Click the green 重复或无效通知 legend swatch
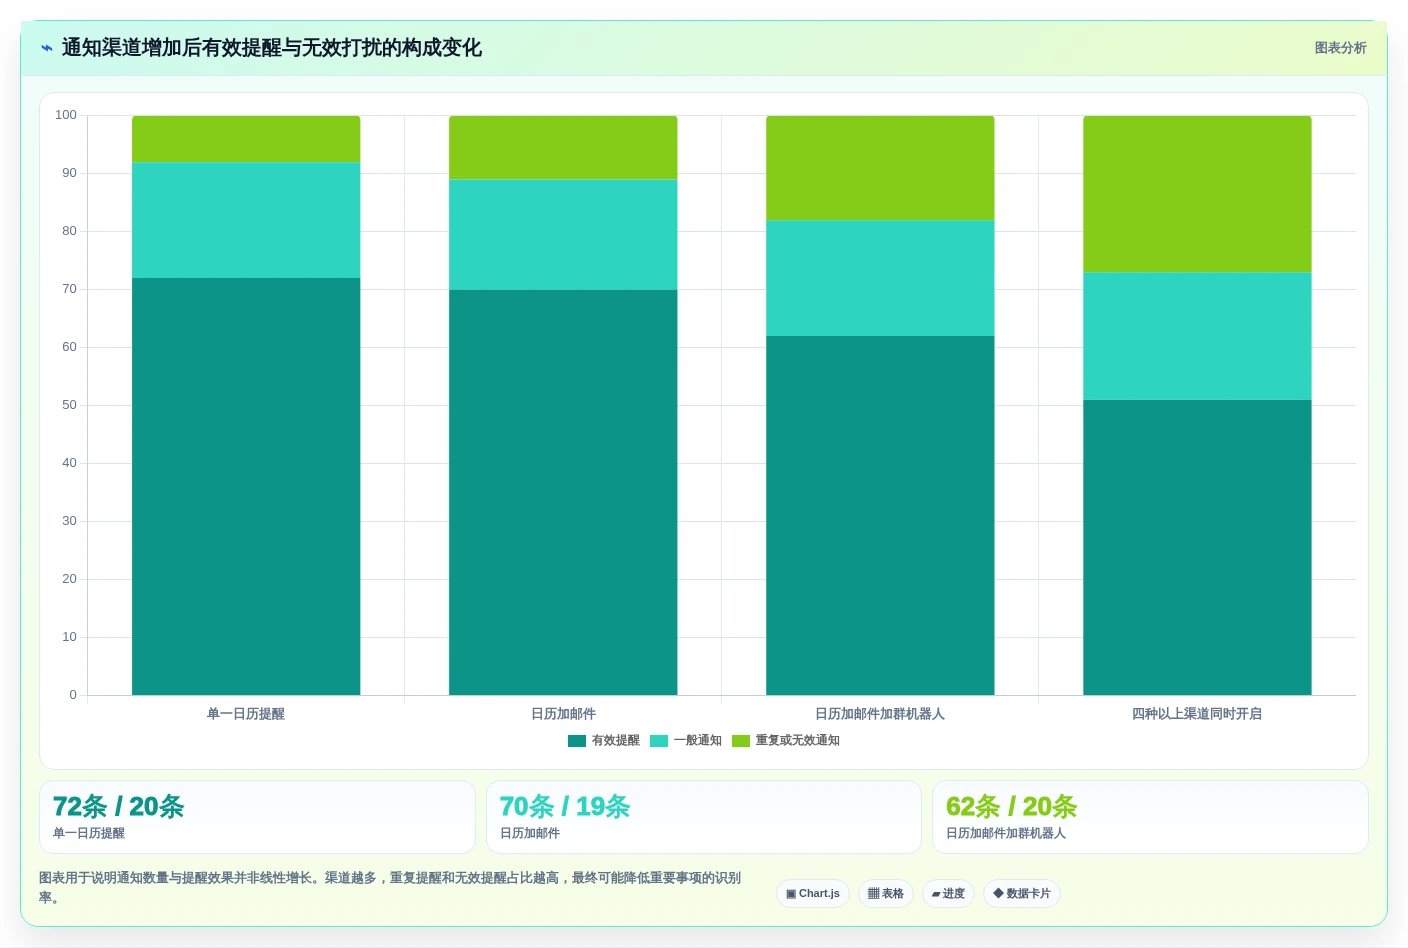Viewport: 1408px width, 948px height. 741,741
